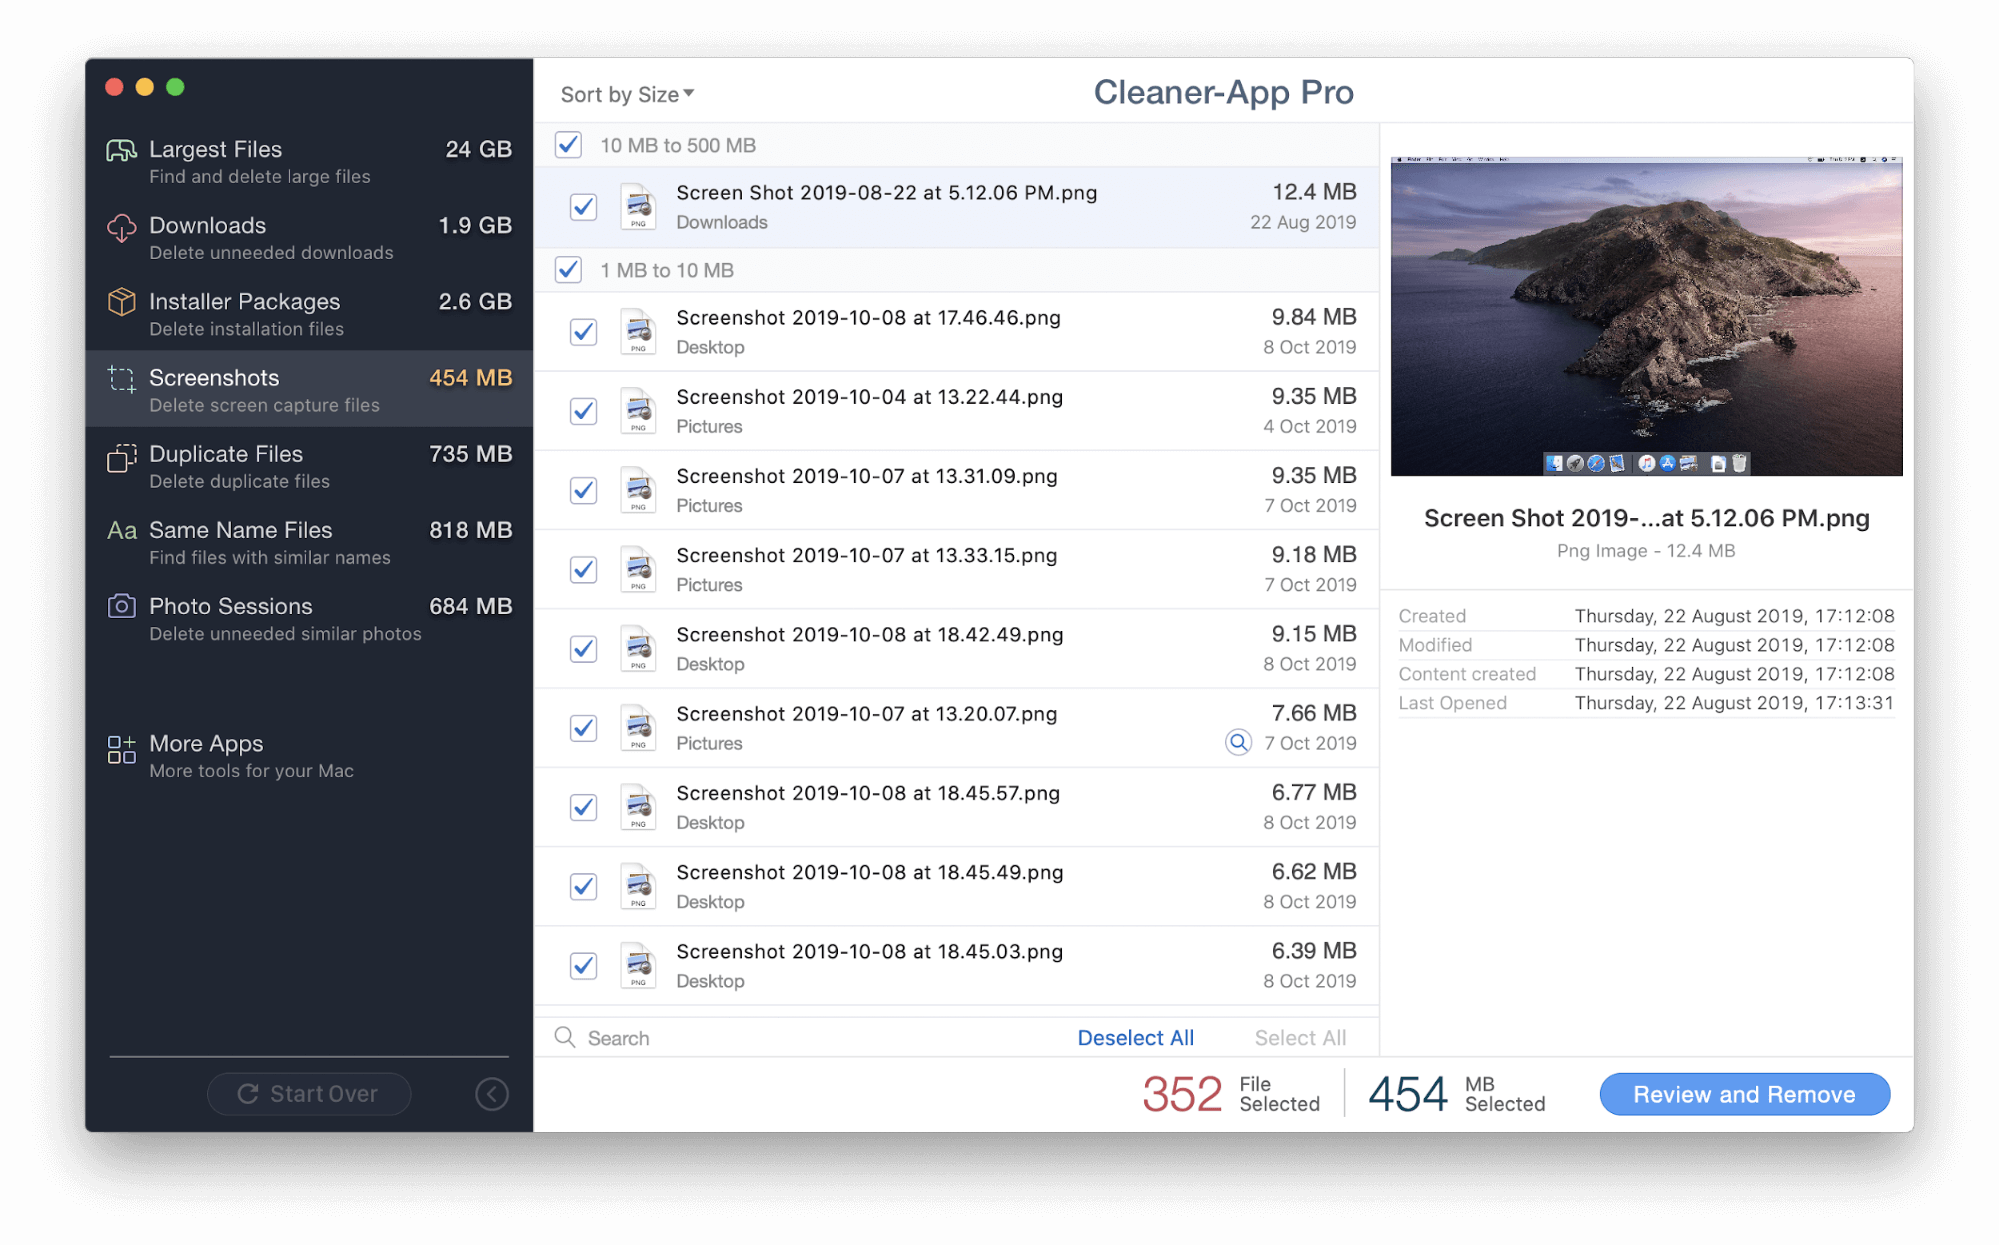Click Select All text link
This screenshot has height=1245, width=1999.
click(1298, 1036)
